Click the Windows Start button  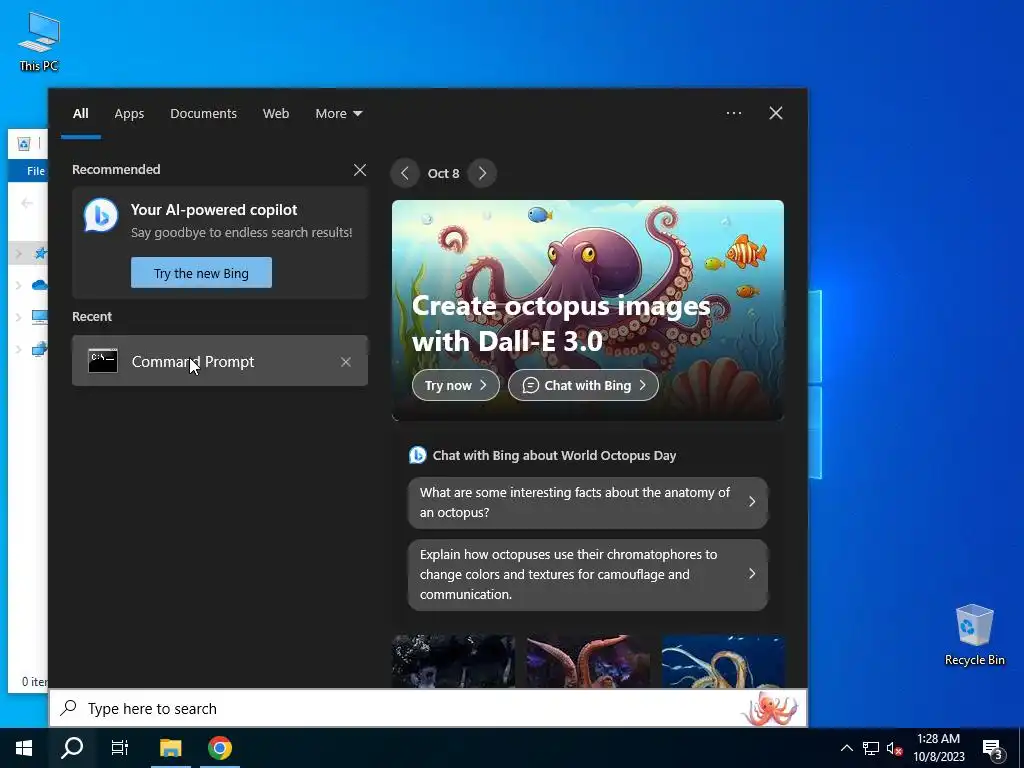[24, 748]
